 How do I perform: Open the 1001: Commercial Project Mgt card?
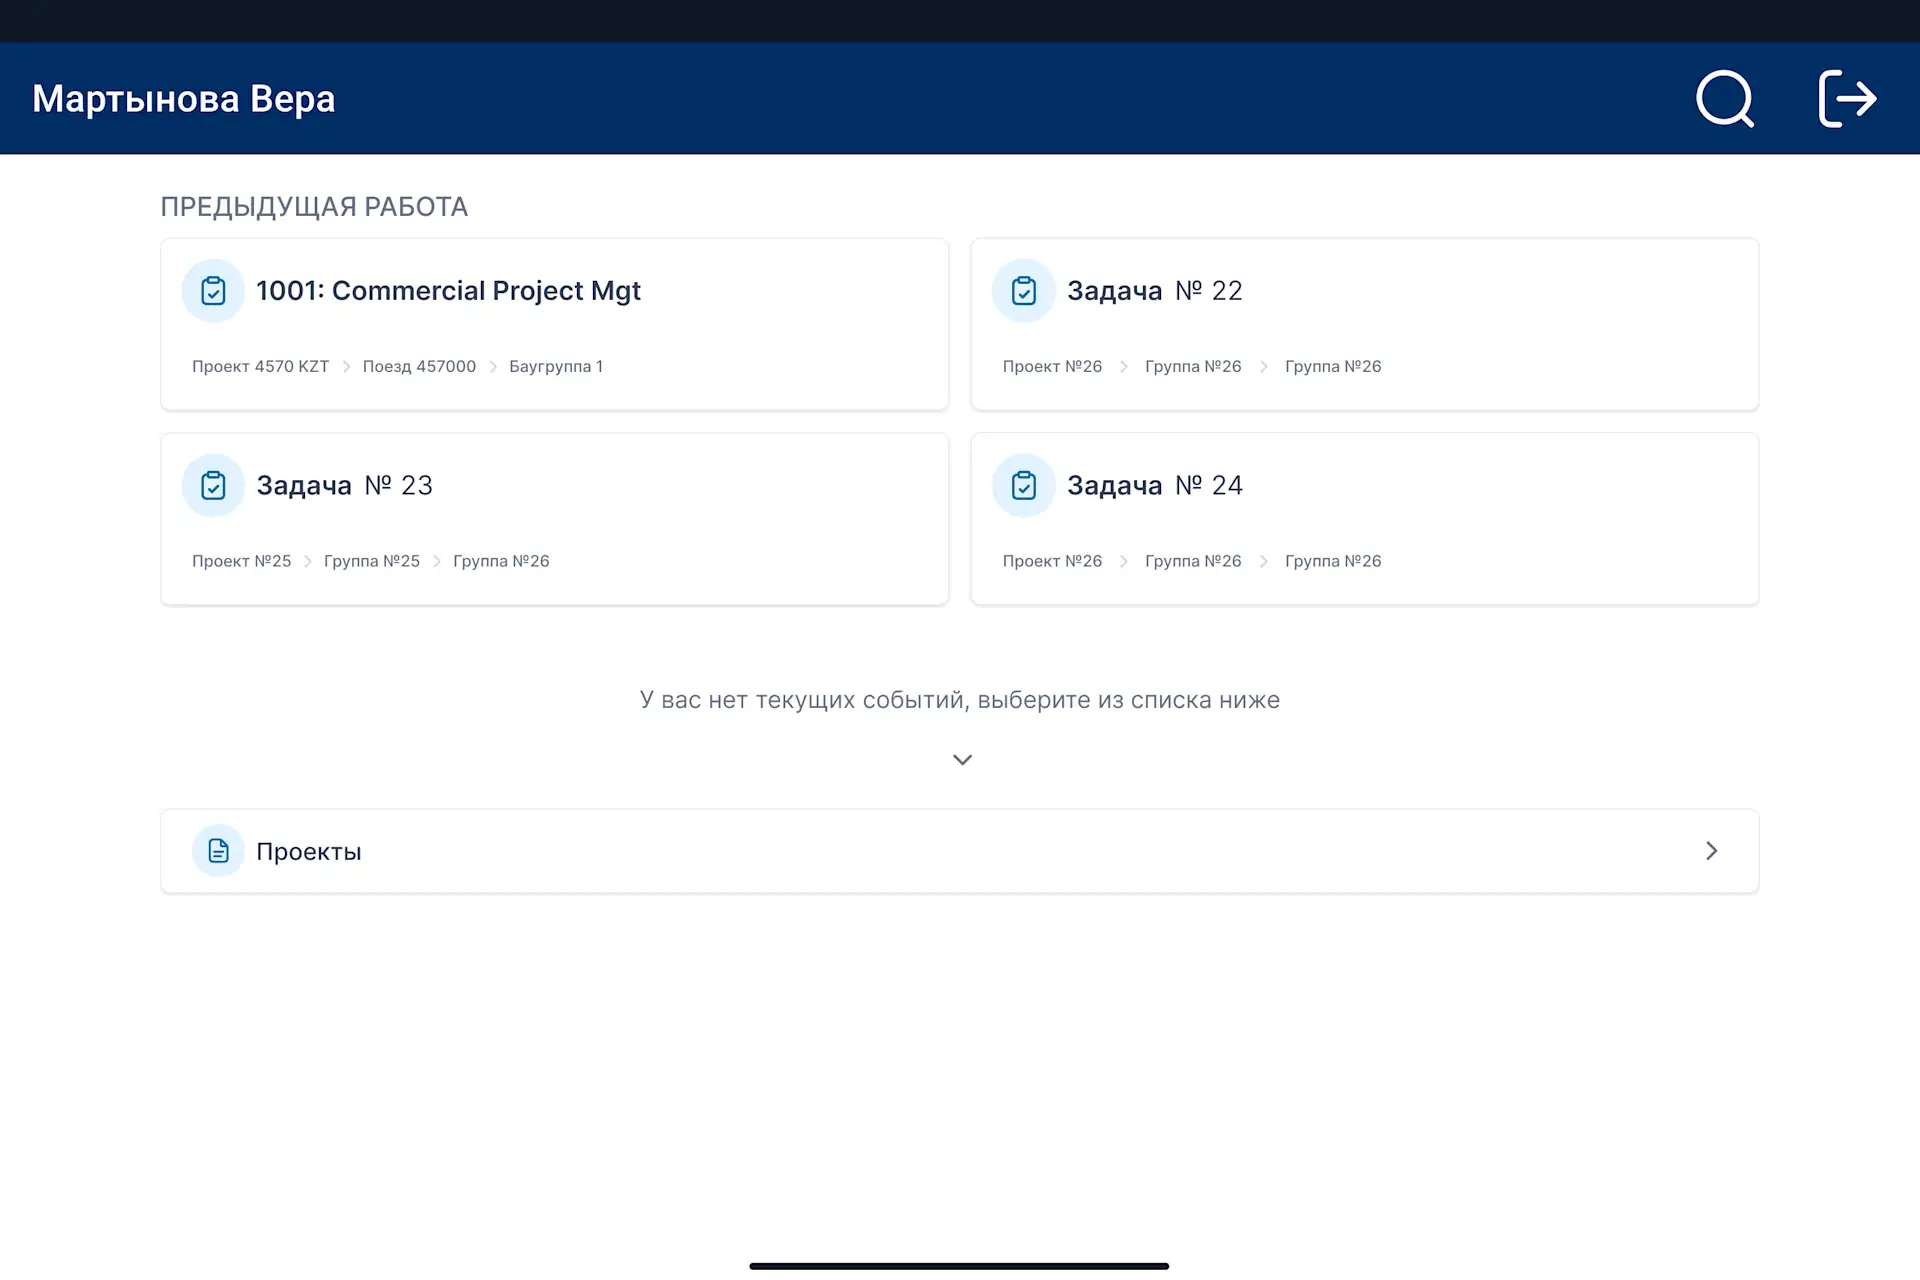coord(448,291)
